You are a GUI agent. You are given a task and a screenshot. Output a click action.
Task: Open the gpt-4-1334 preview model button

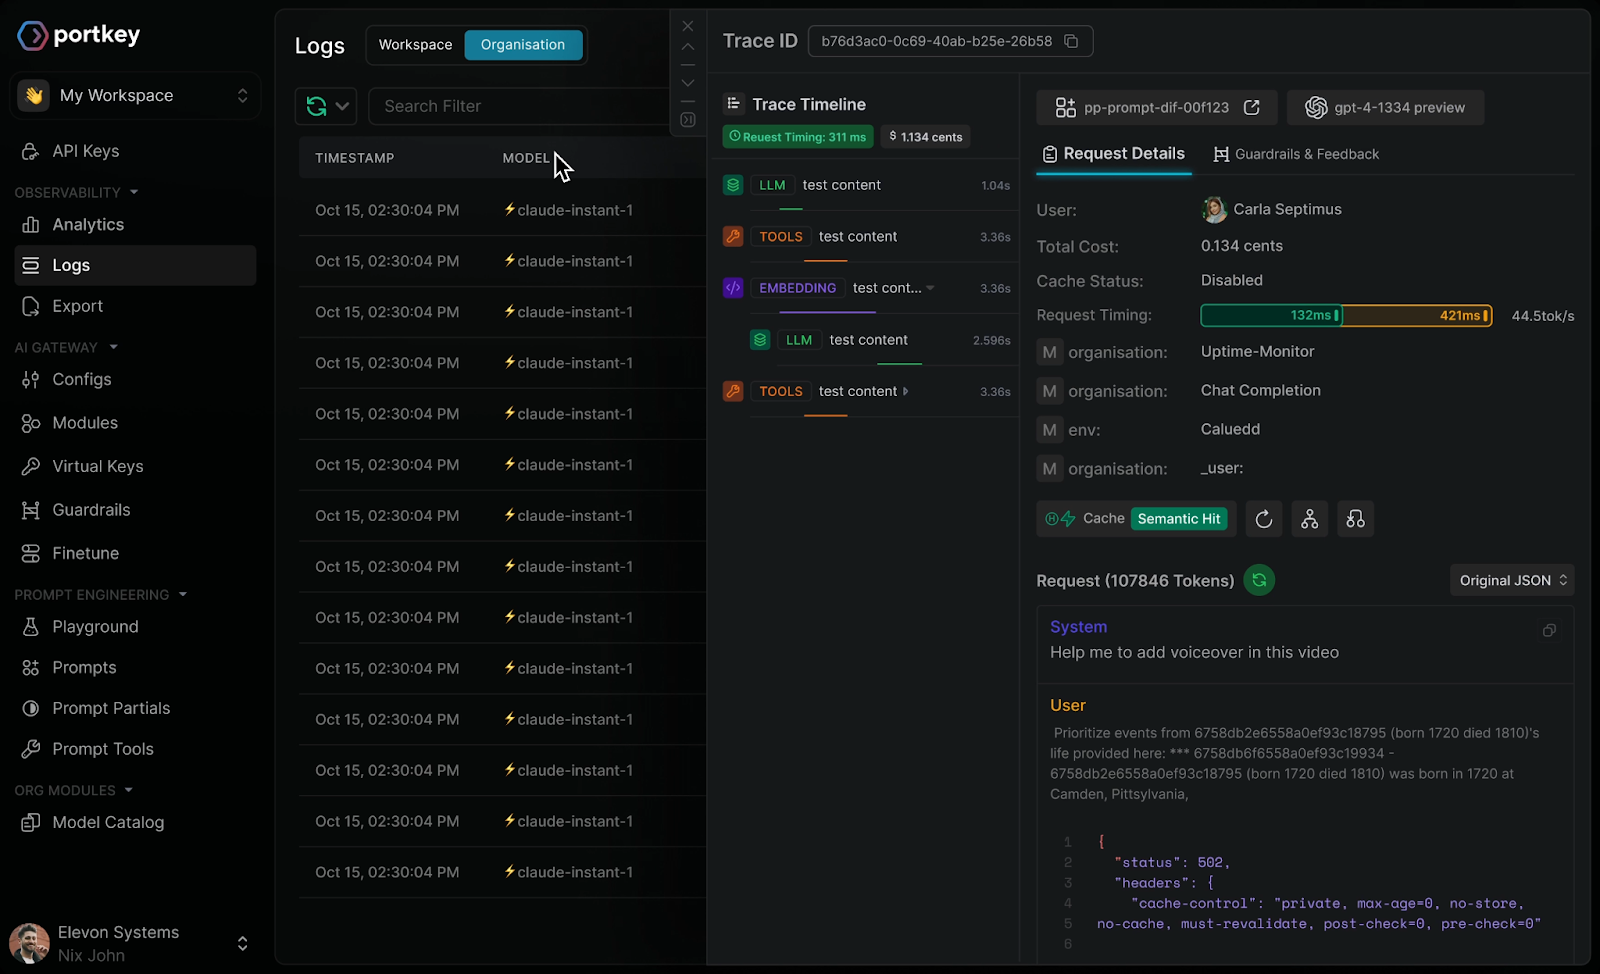(1386, 107)
